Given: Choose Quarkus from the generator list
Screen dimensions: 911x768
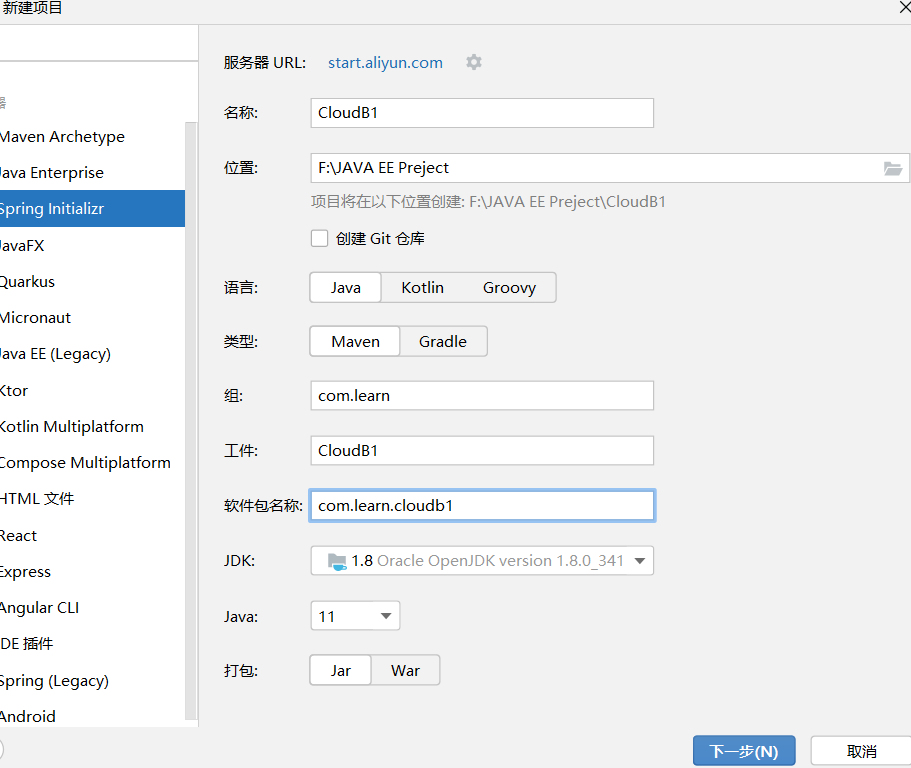Looking at the screenshot, I should (x=28, y=281).
